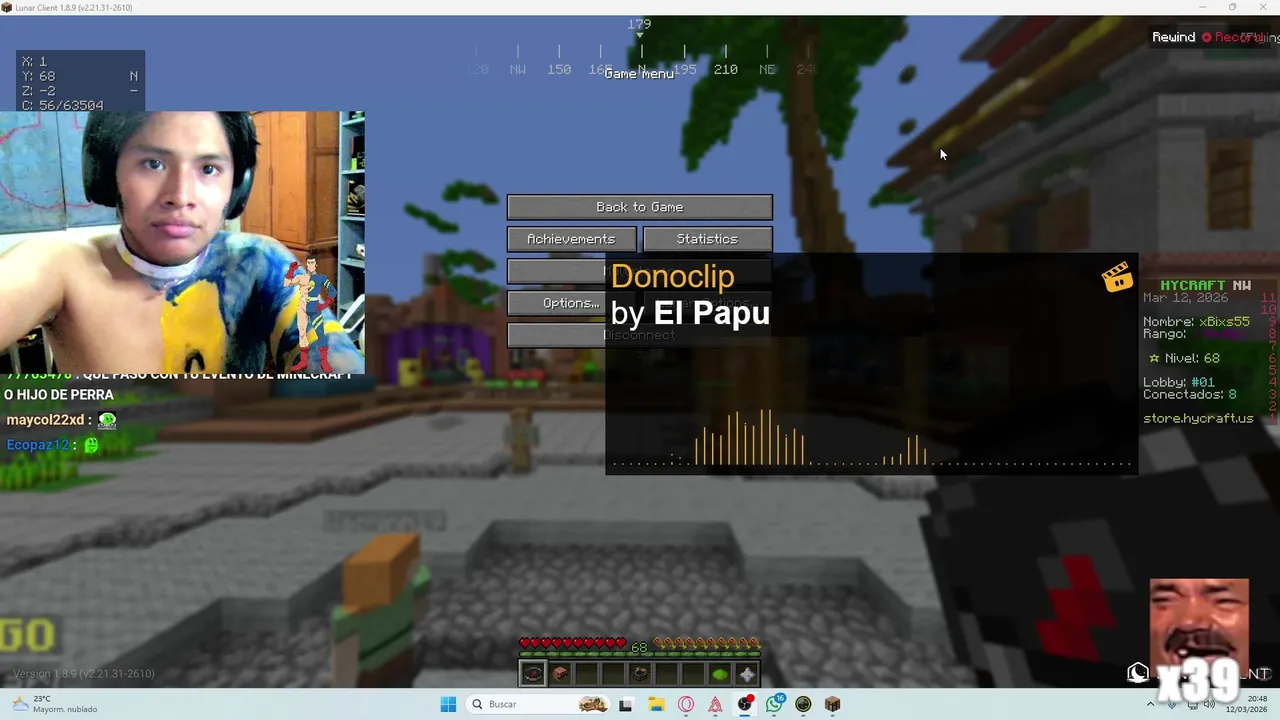Open WhatsApp from the taskbar
The height and width of the screenshot is (720, 1280).
pyautogui.click(x=774, y=704)
